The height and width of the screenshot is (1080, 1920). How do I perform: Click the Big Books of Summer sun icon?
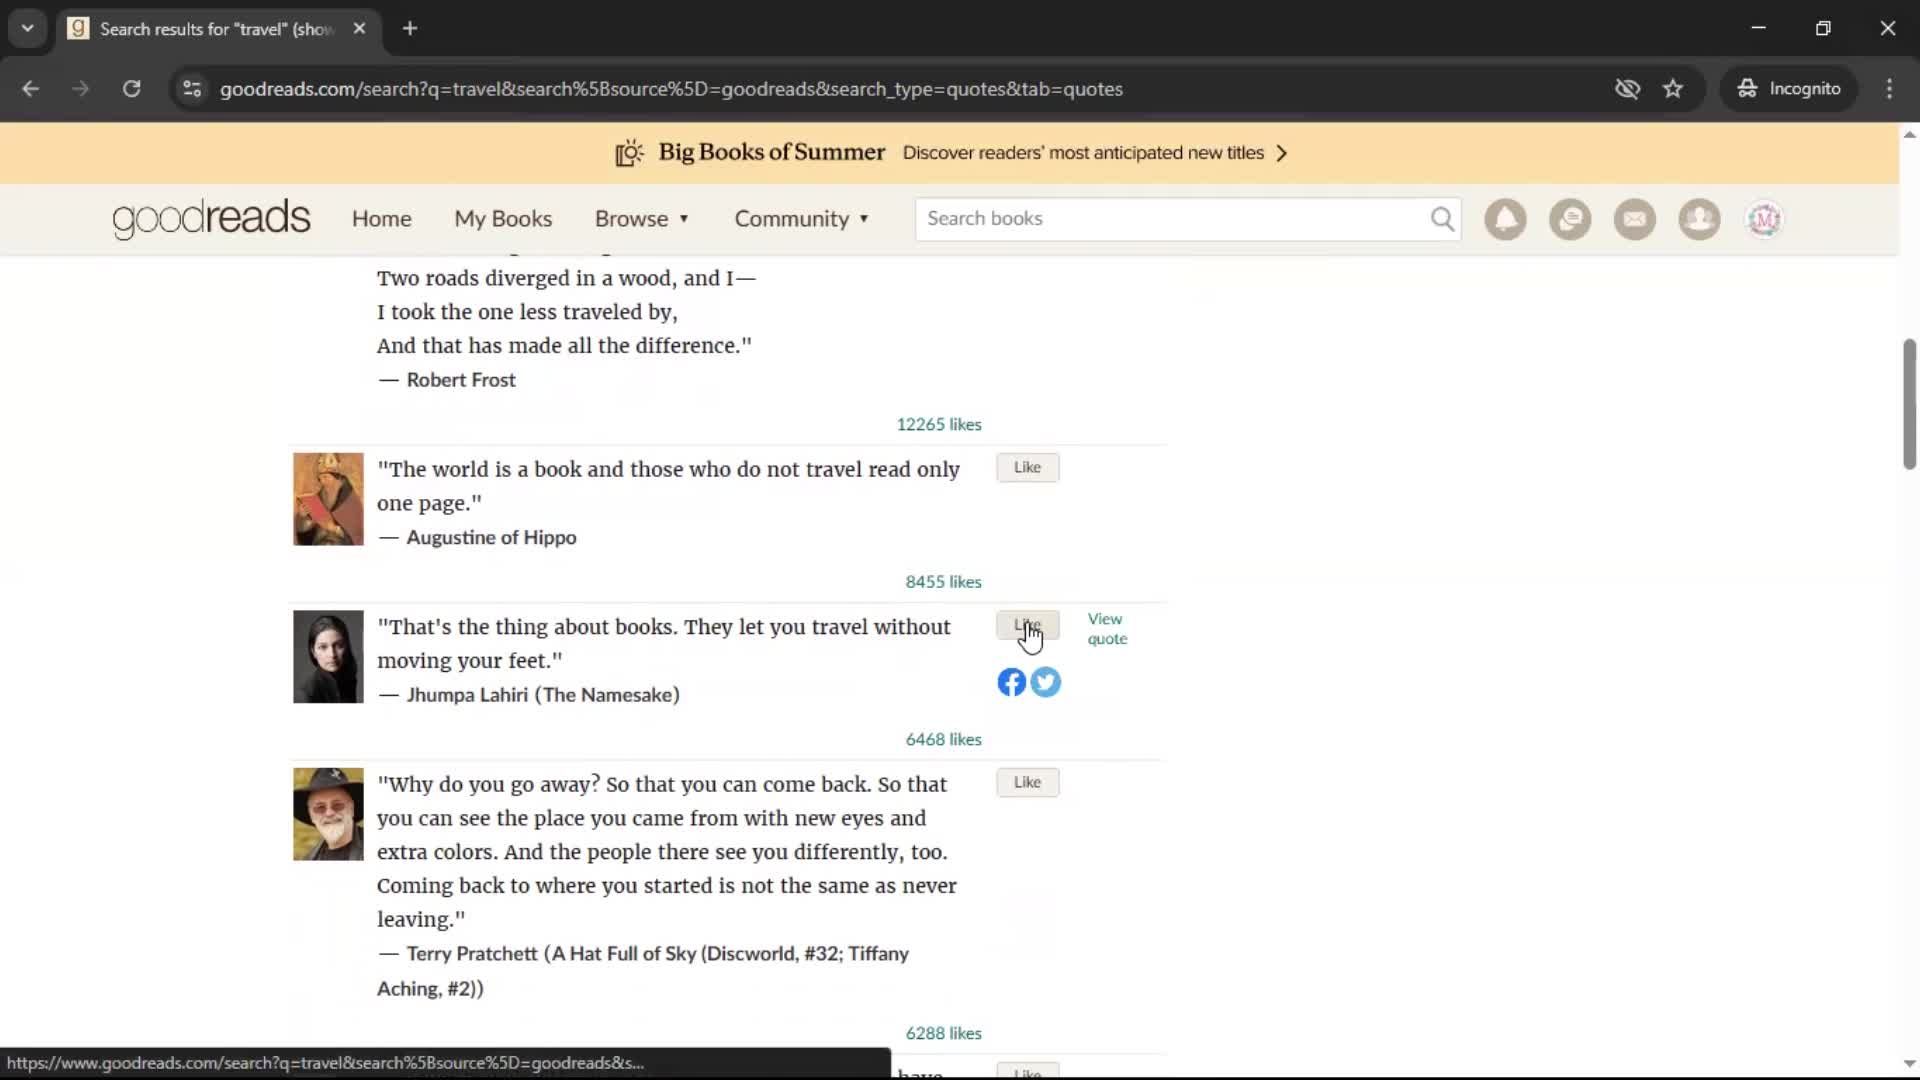[629, 153]
